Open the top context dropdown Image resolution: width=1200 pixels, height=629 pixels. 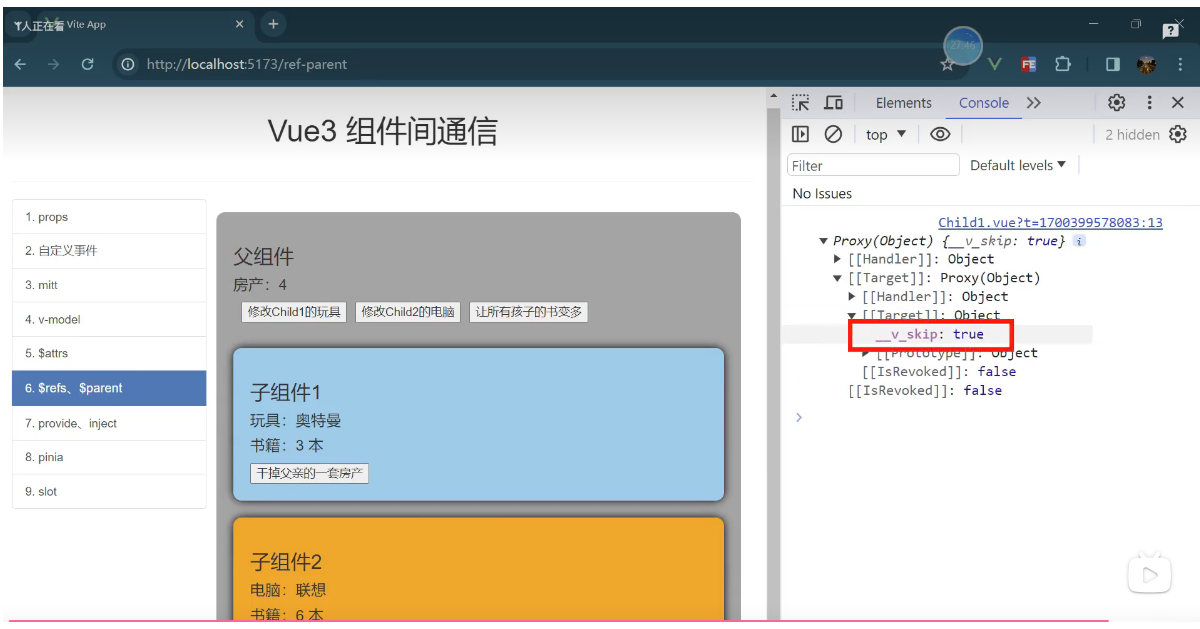tap(886, 134)
